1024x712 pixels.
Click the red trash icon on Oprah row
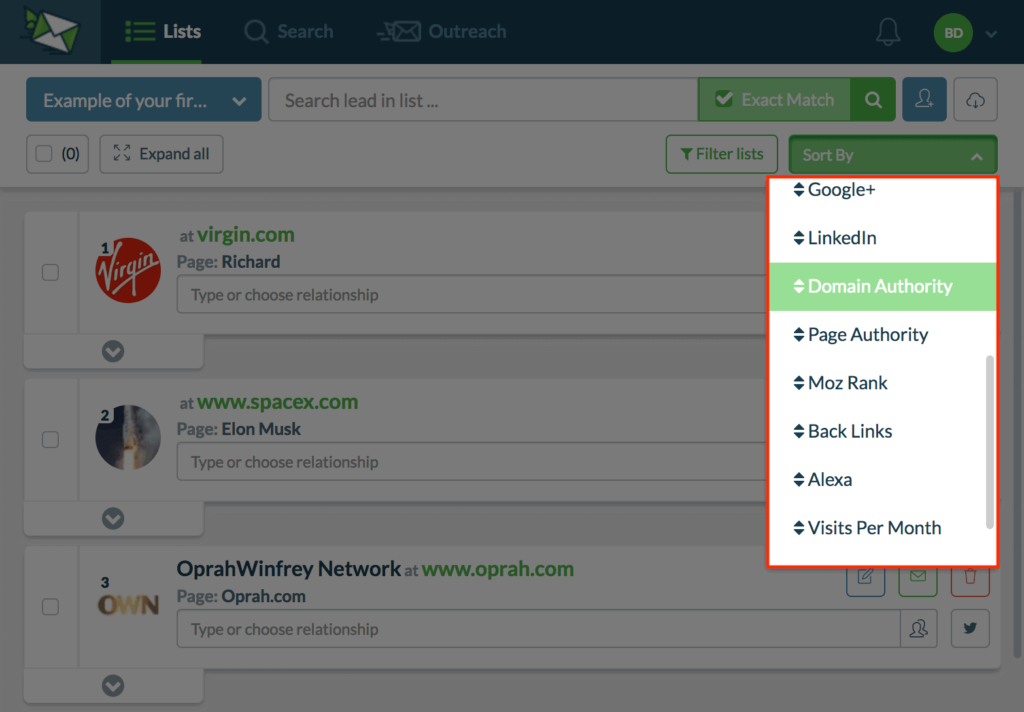(970, 577)
